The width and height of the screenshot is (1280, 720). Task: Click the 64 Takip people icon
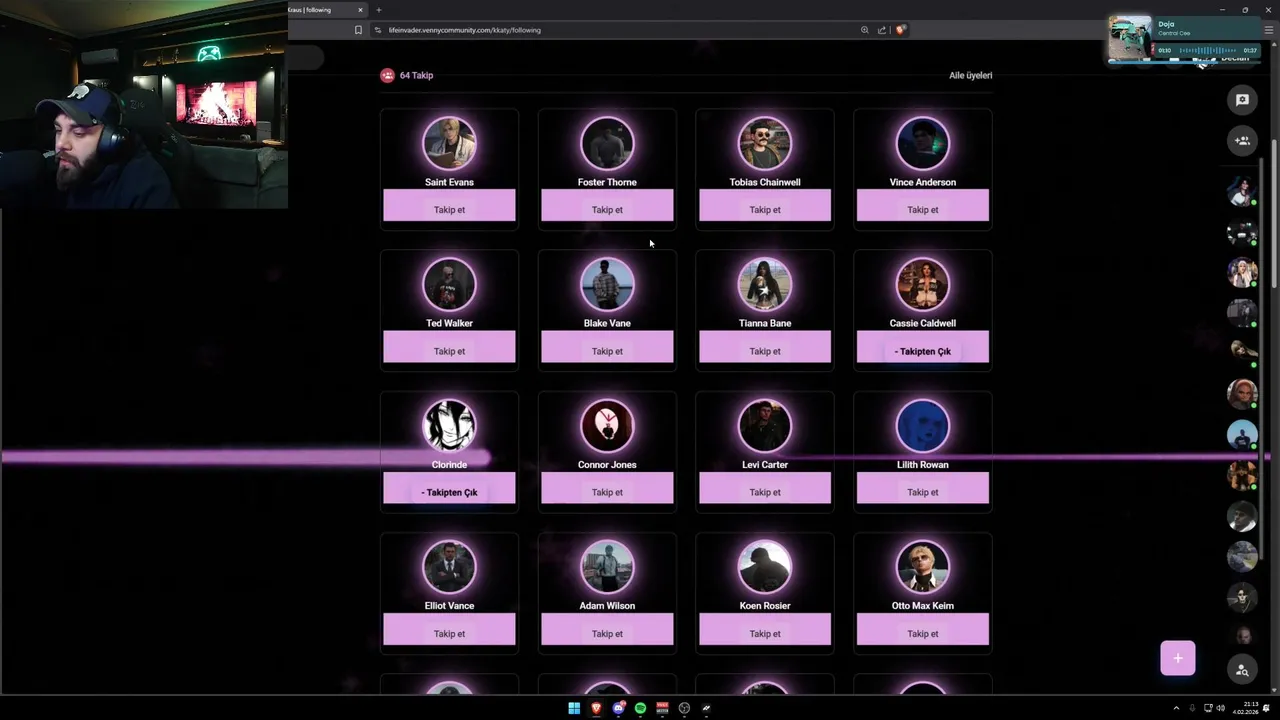[387, 75]
